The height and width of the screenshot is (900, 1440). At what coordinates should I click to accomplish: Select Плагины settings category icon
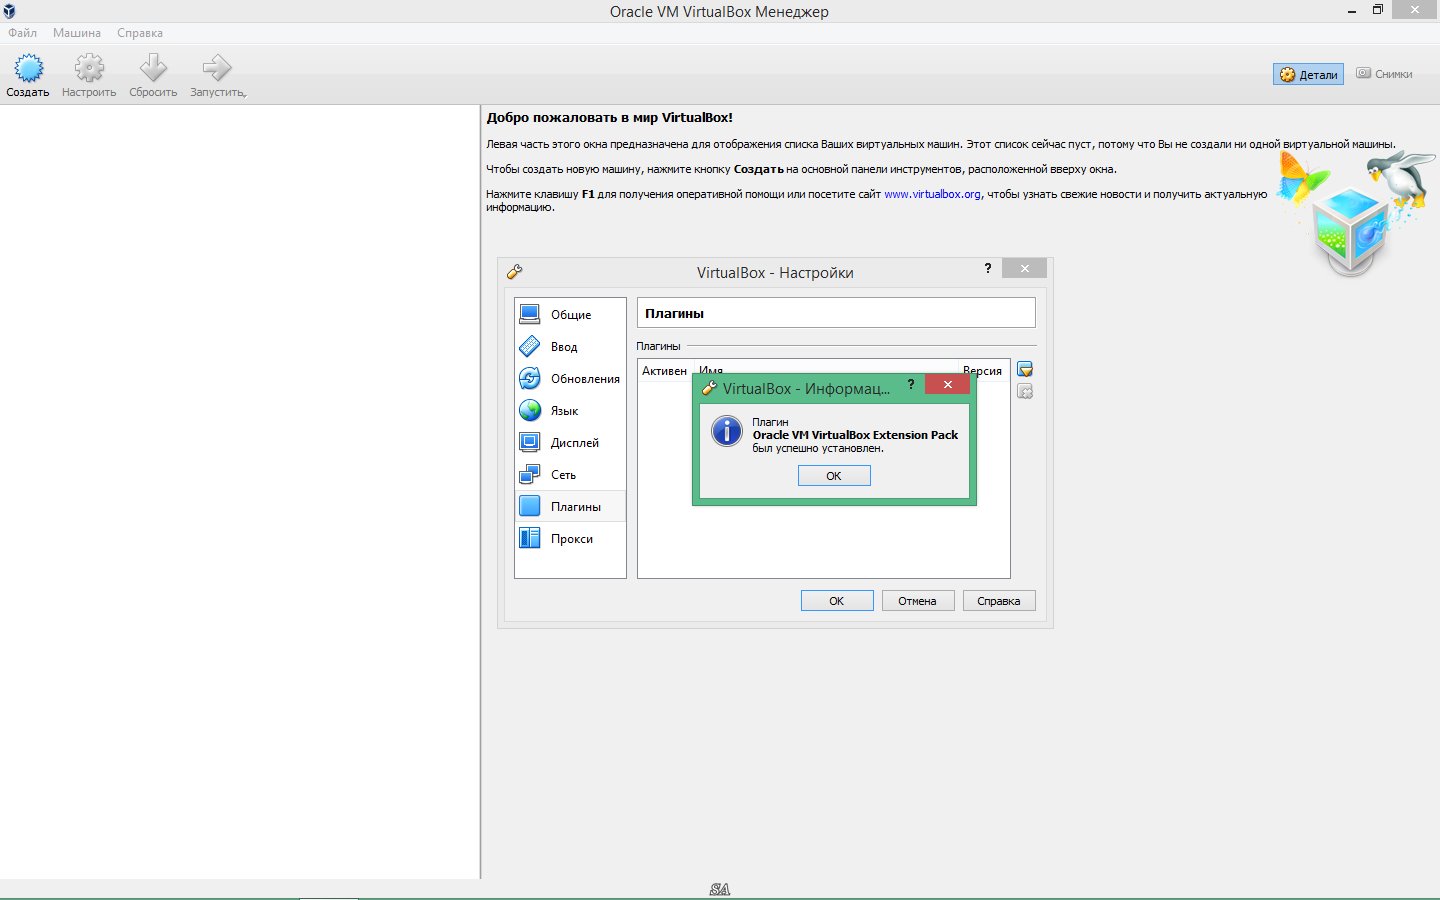coord(530,506)
